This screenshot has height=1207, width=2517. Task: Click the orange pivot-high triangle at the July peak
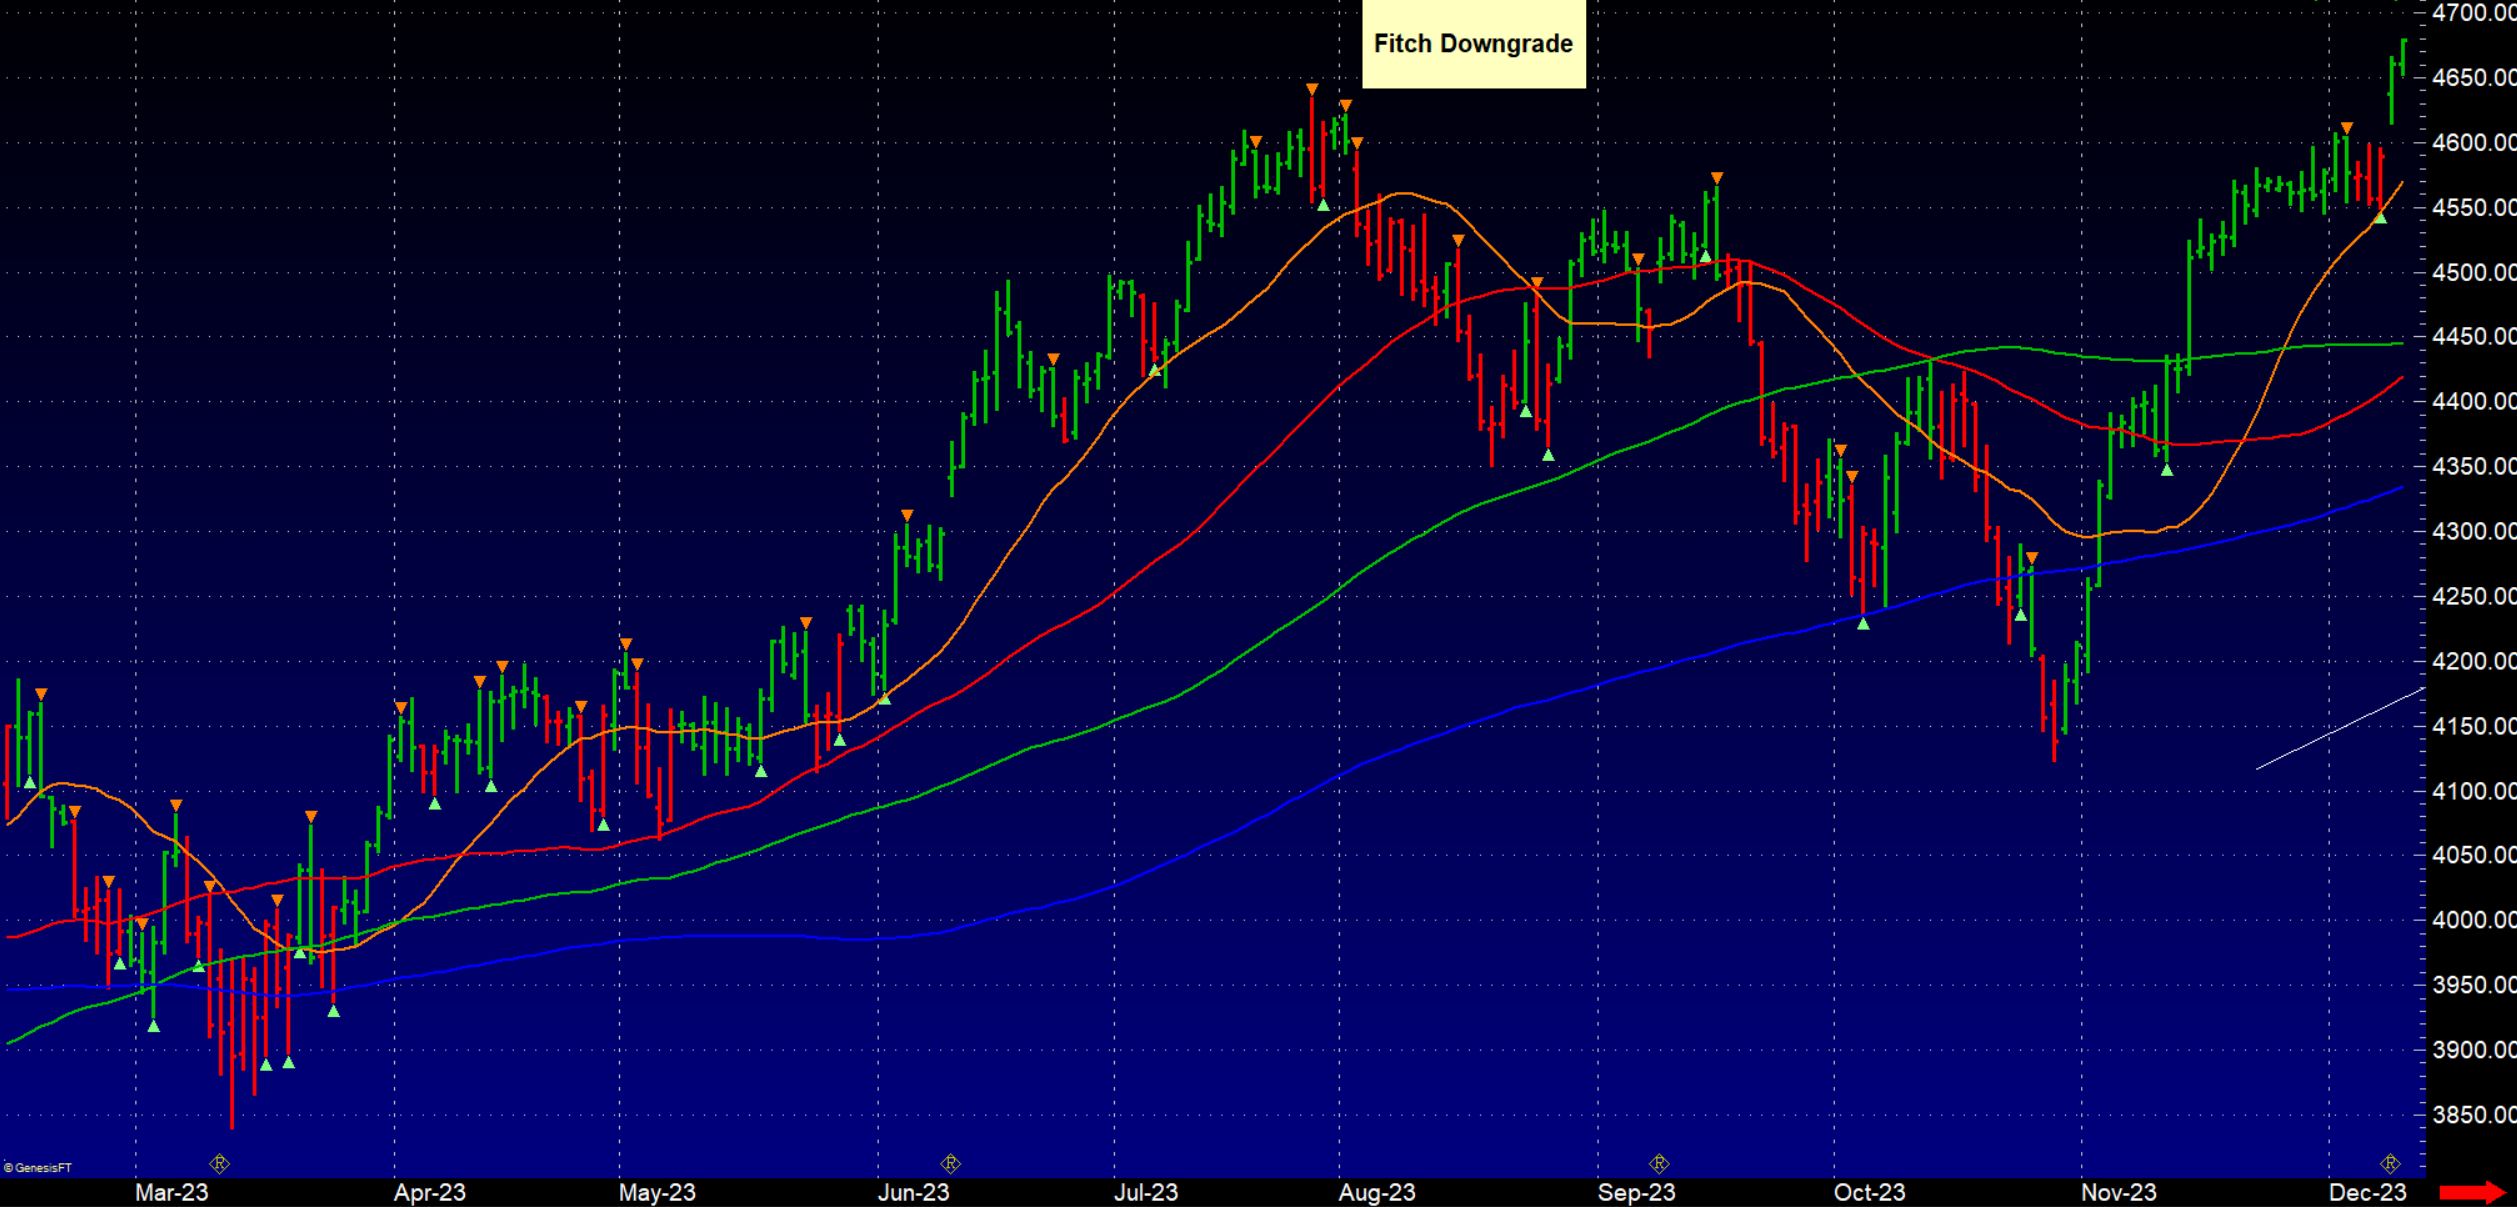pos(1312,90)
